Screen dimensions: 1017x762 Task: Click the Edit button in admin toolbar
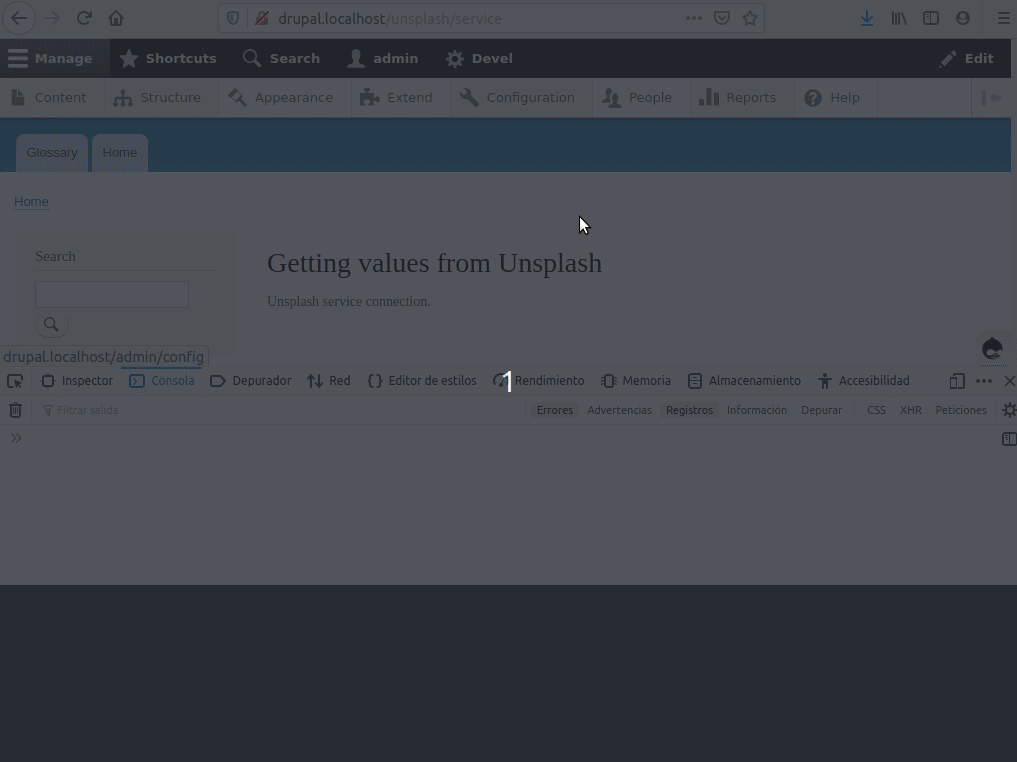pyautogui.click(x=966, y=58)
